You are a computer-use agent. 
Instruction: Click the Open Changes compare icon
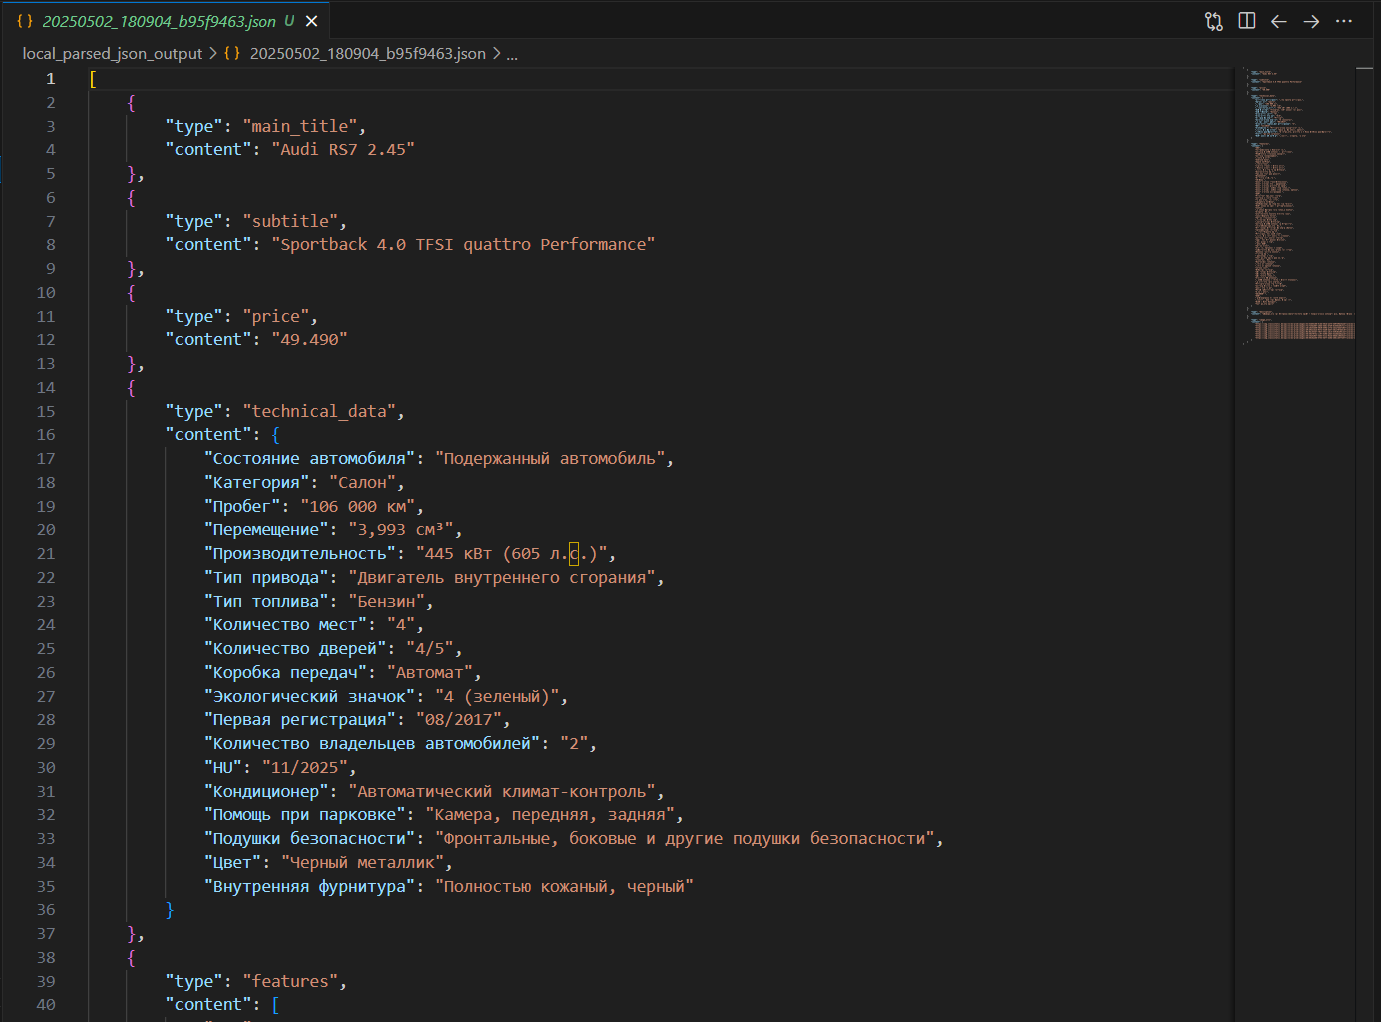coord(1214,20)
